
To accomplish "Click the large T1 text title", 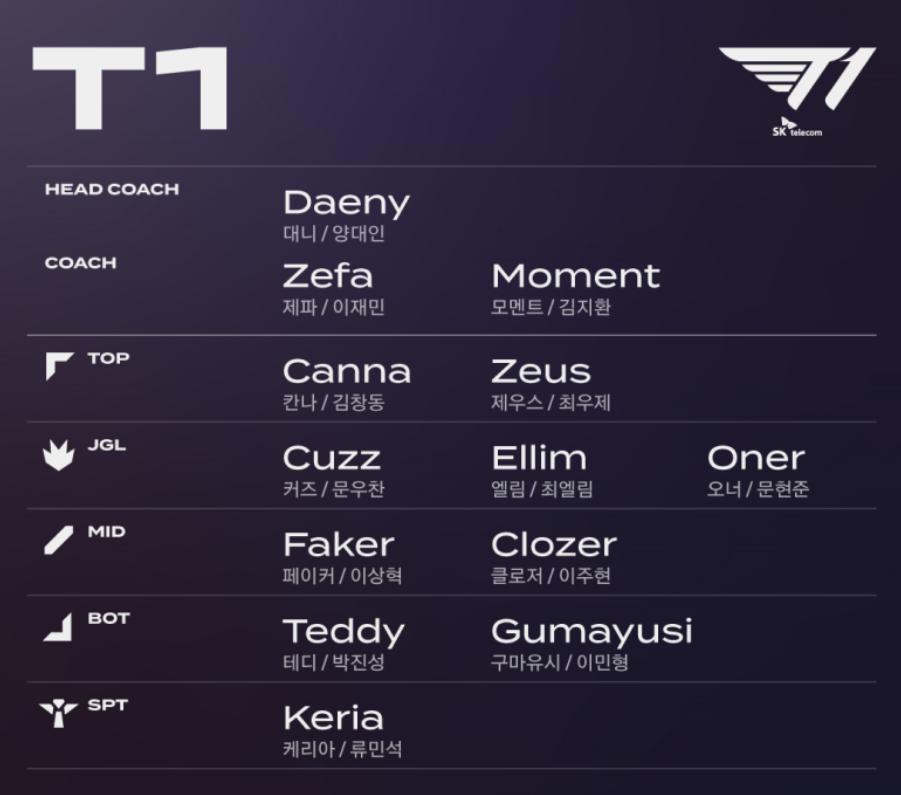I will pyautogui.click(x=130, y=88).
